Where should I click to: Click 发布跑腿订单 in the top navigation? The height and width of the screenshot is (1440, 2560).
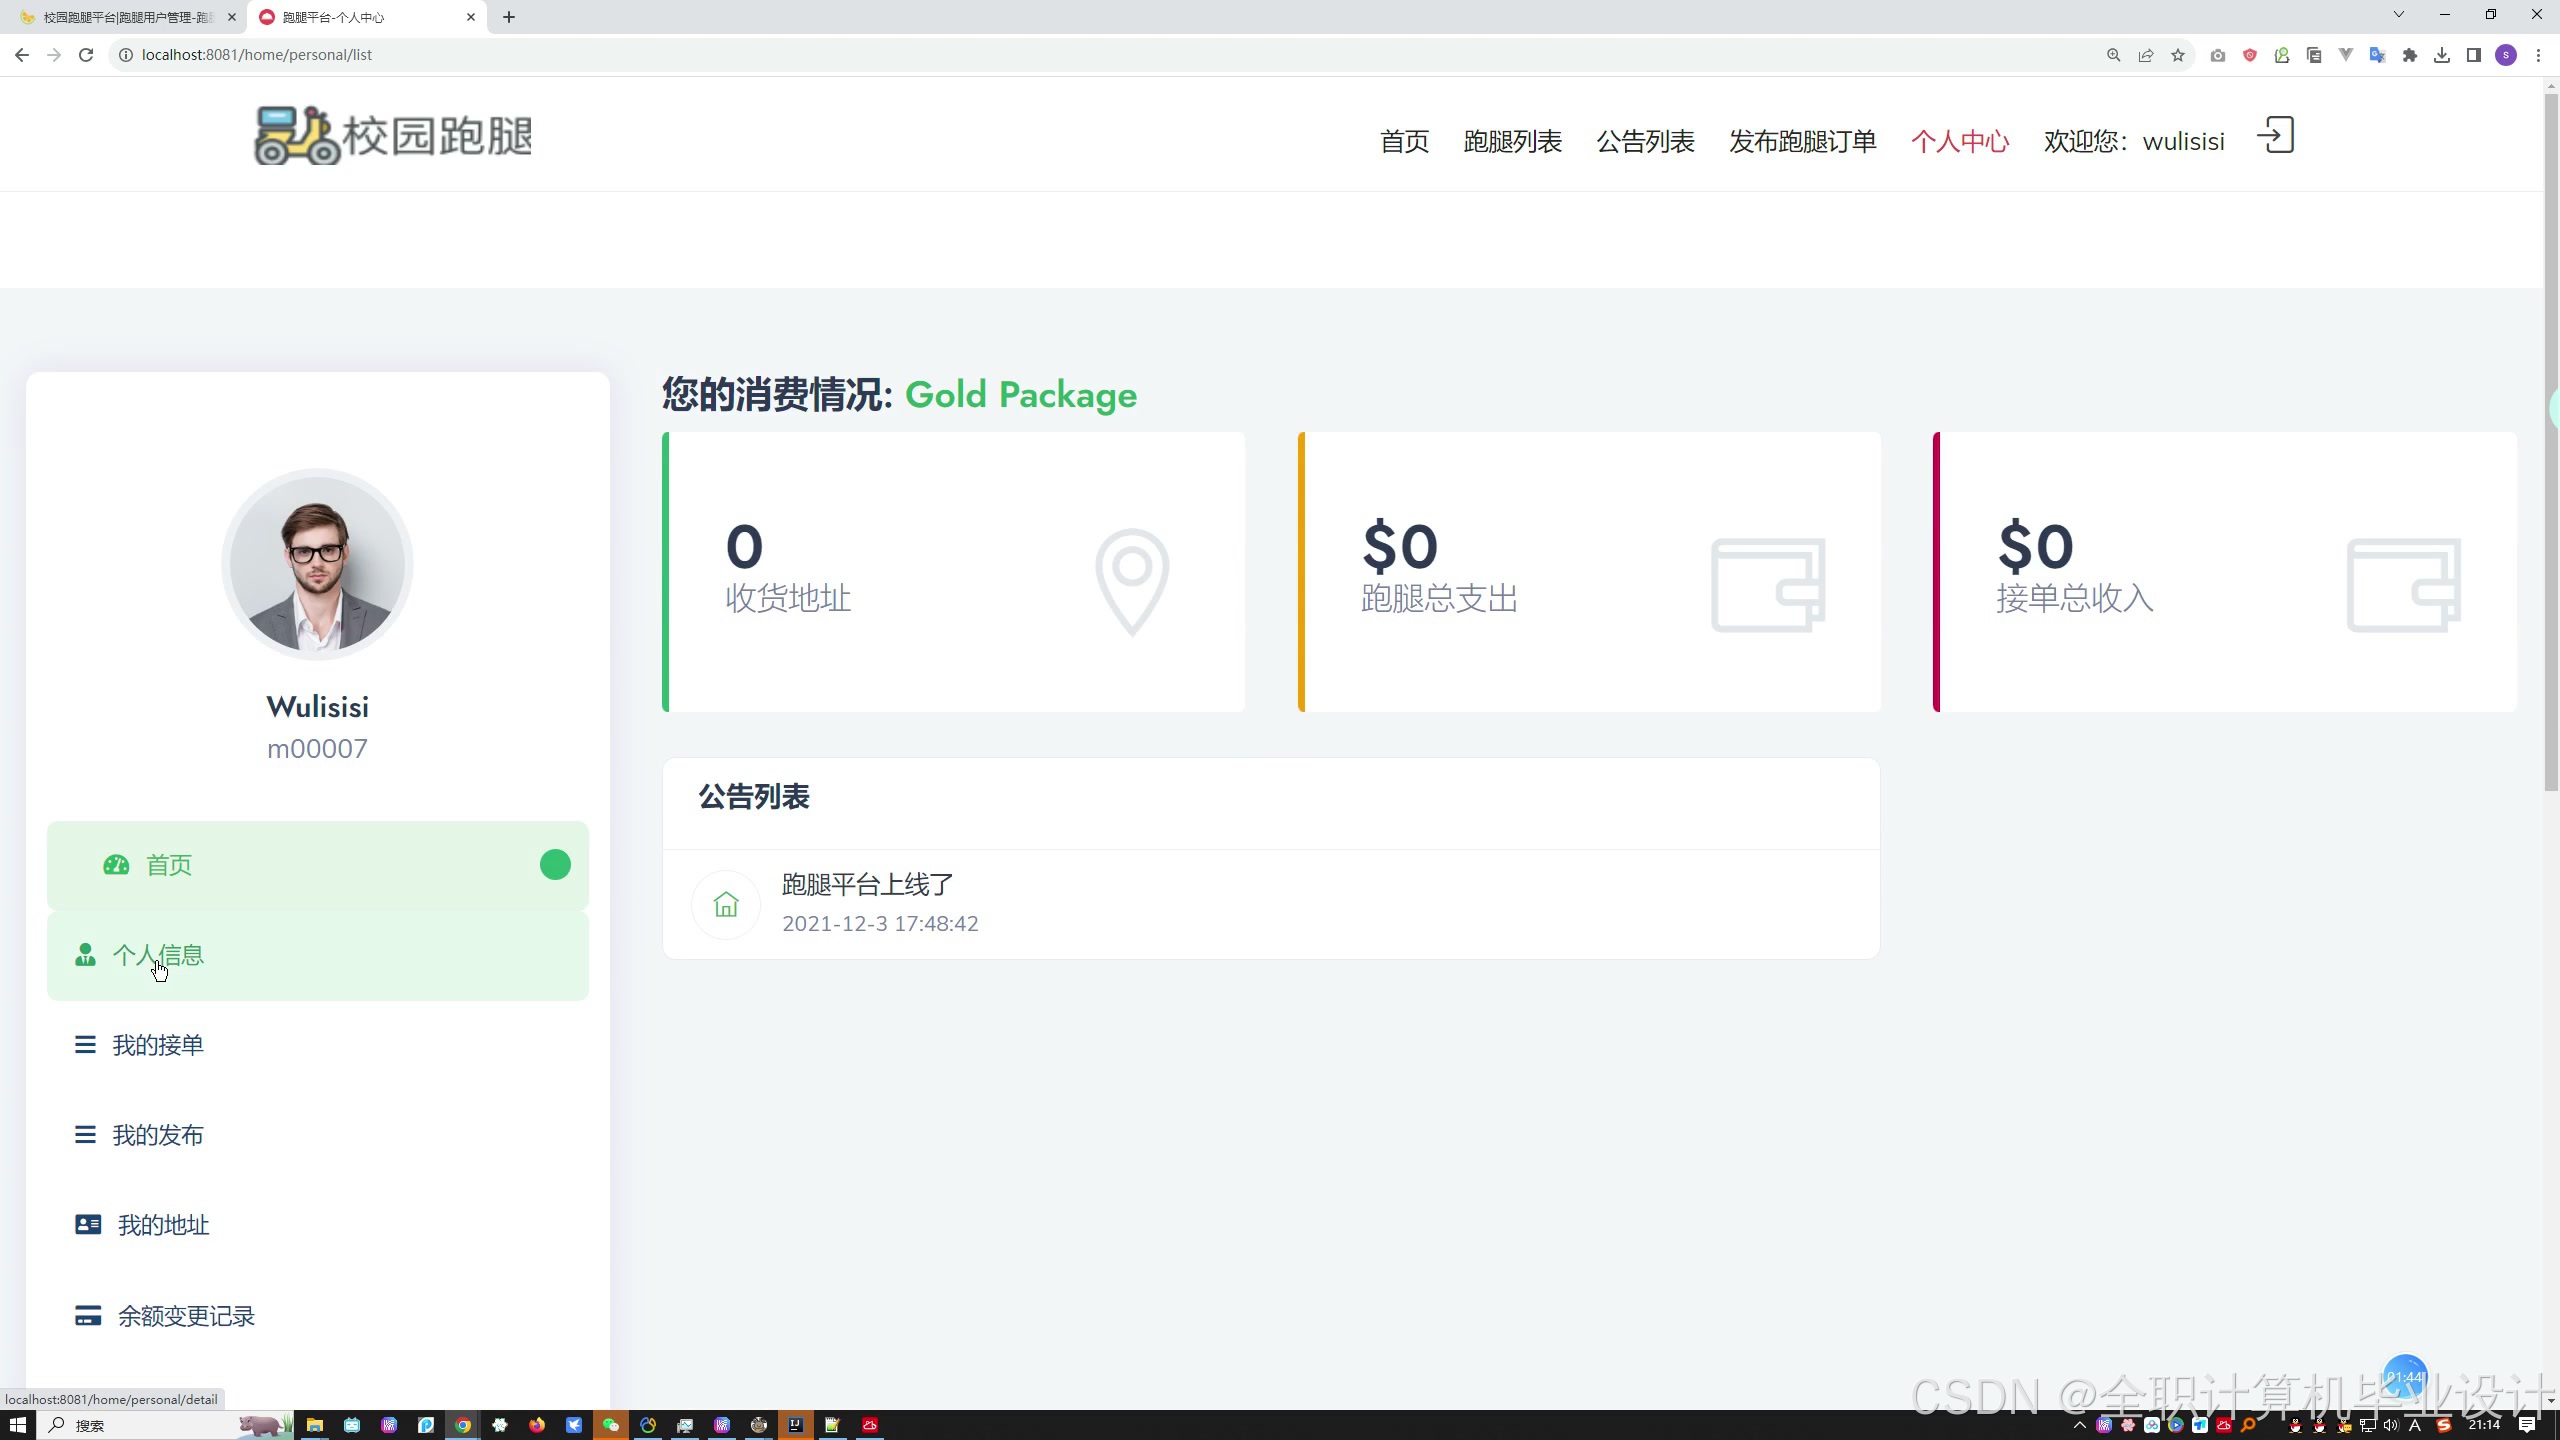pyautogui.click(x=1802, y=141)
